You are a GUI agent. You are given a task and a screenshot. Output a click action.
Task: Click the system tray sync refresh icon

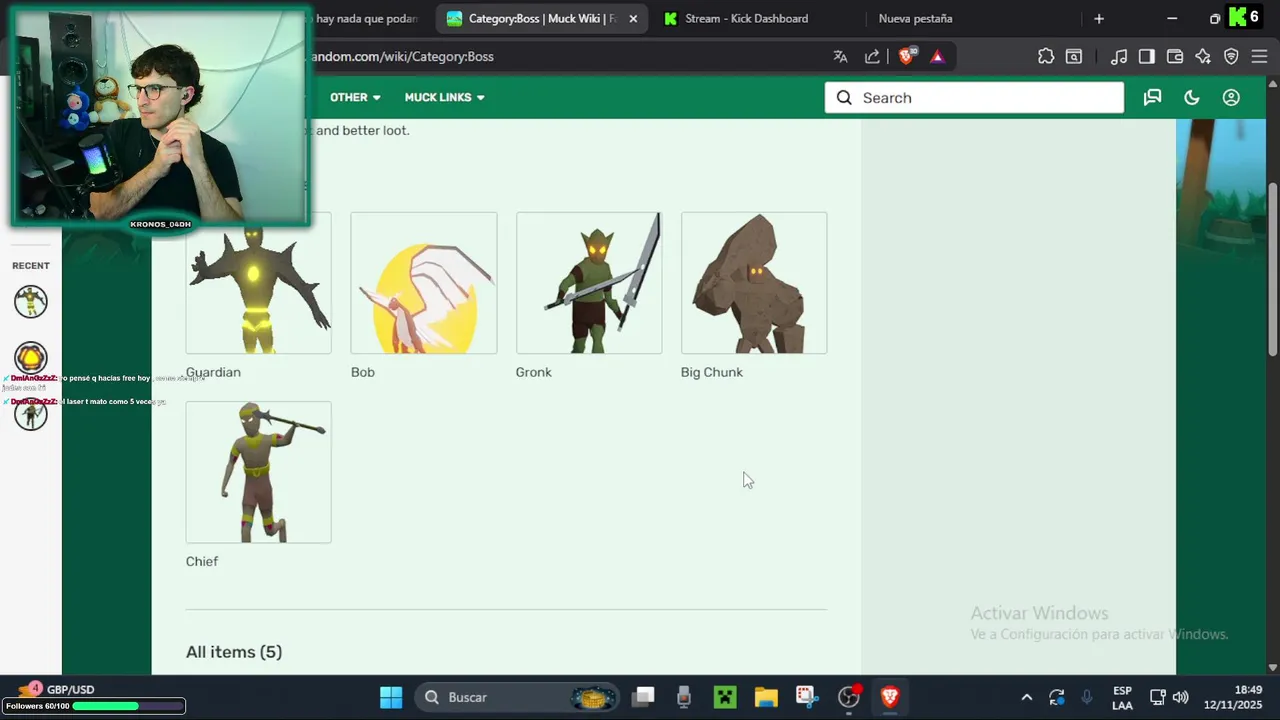(1057, 697)
